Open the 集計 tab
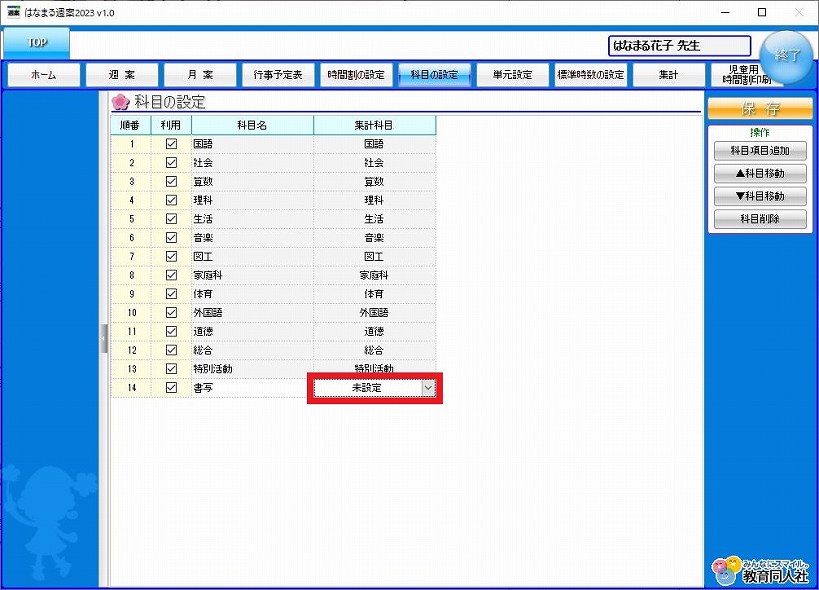The width and height of the screenshot is (819, 590). coord(669,75)
